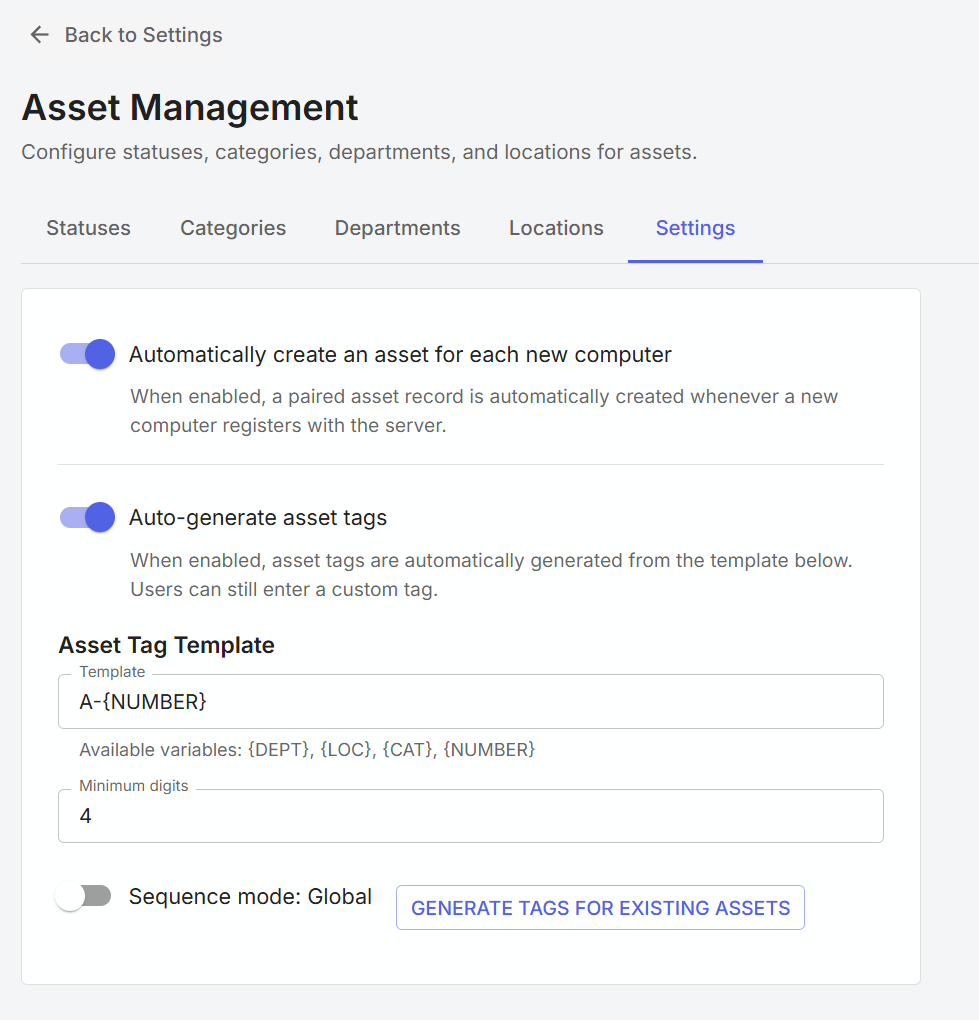Go back via 'Back to Settings' link
Viewport: 979px width, 1020px height.
[143, 35]
